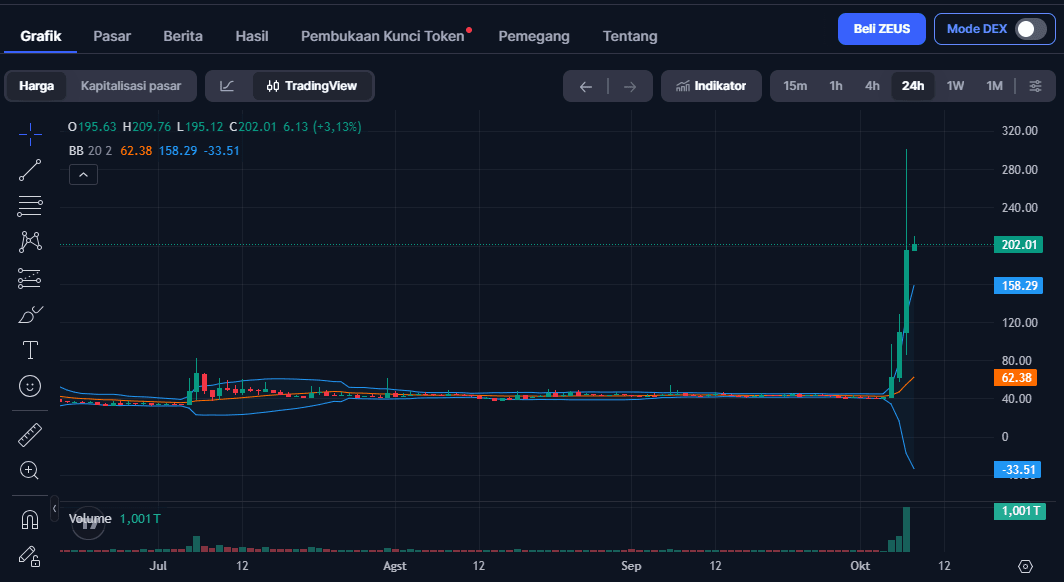Open the emoji icons tool
This screenshot has height=582, width=1064.
30,386
